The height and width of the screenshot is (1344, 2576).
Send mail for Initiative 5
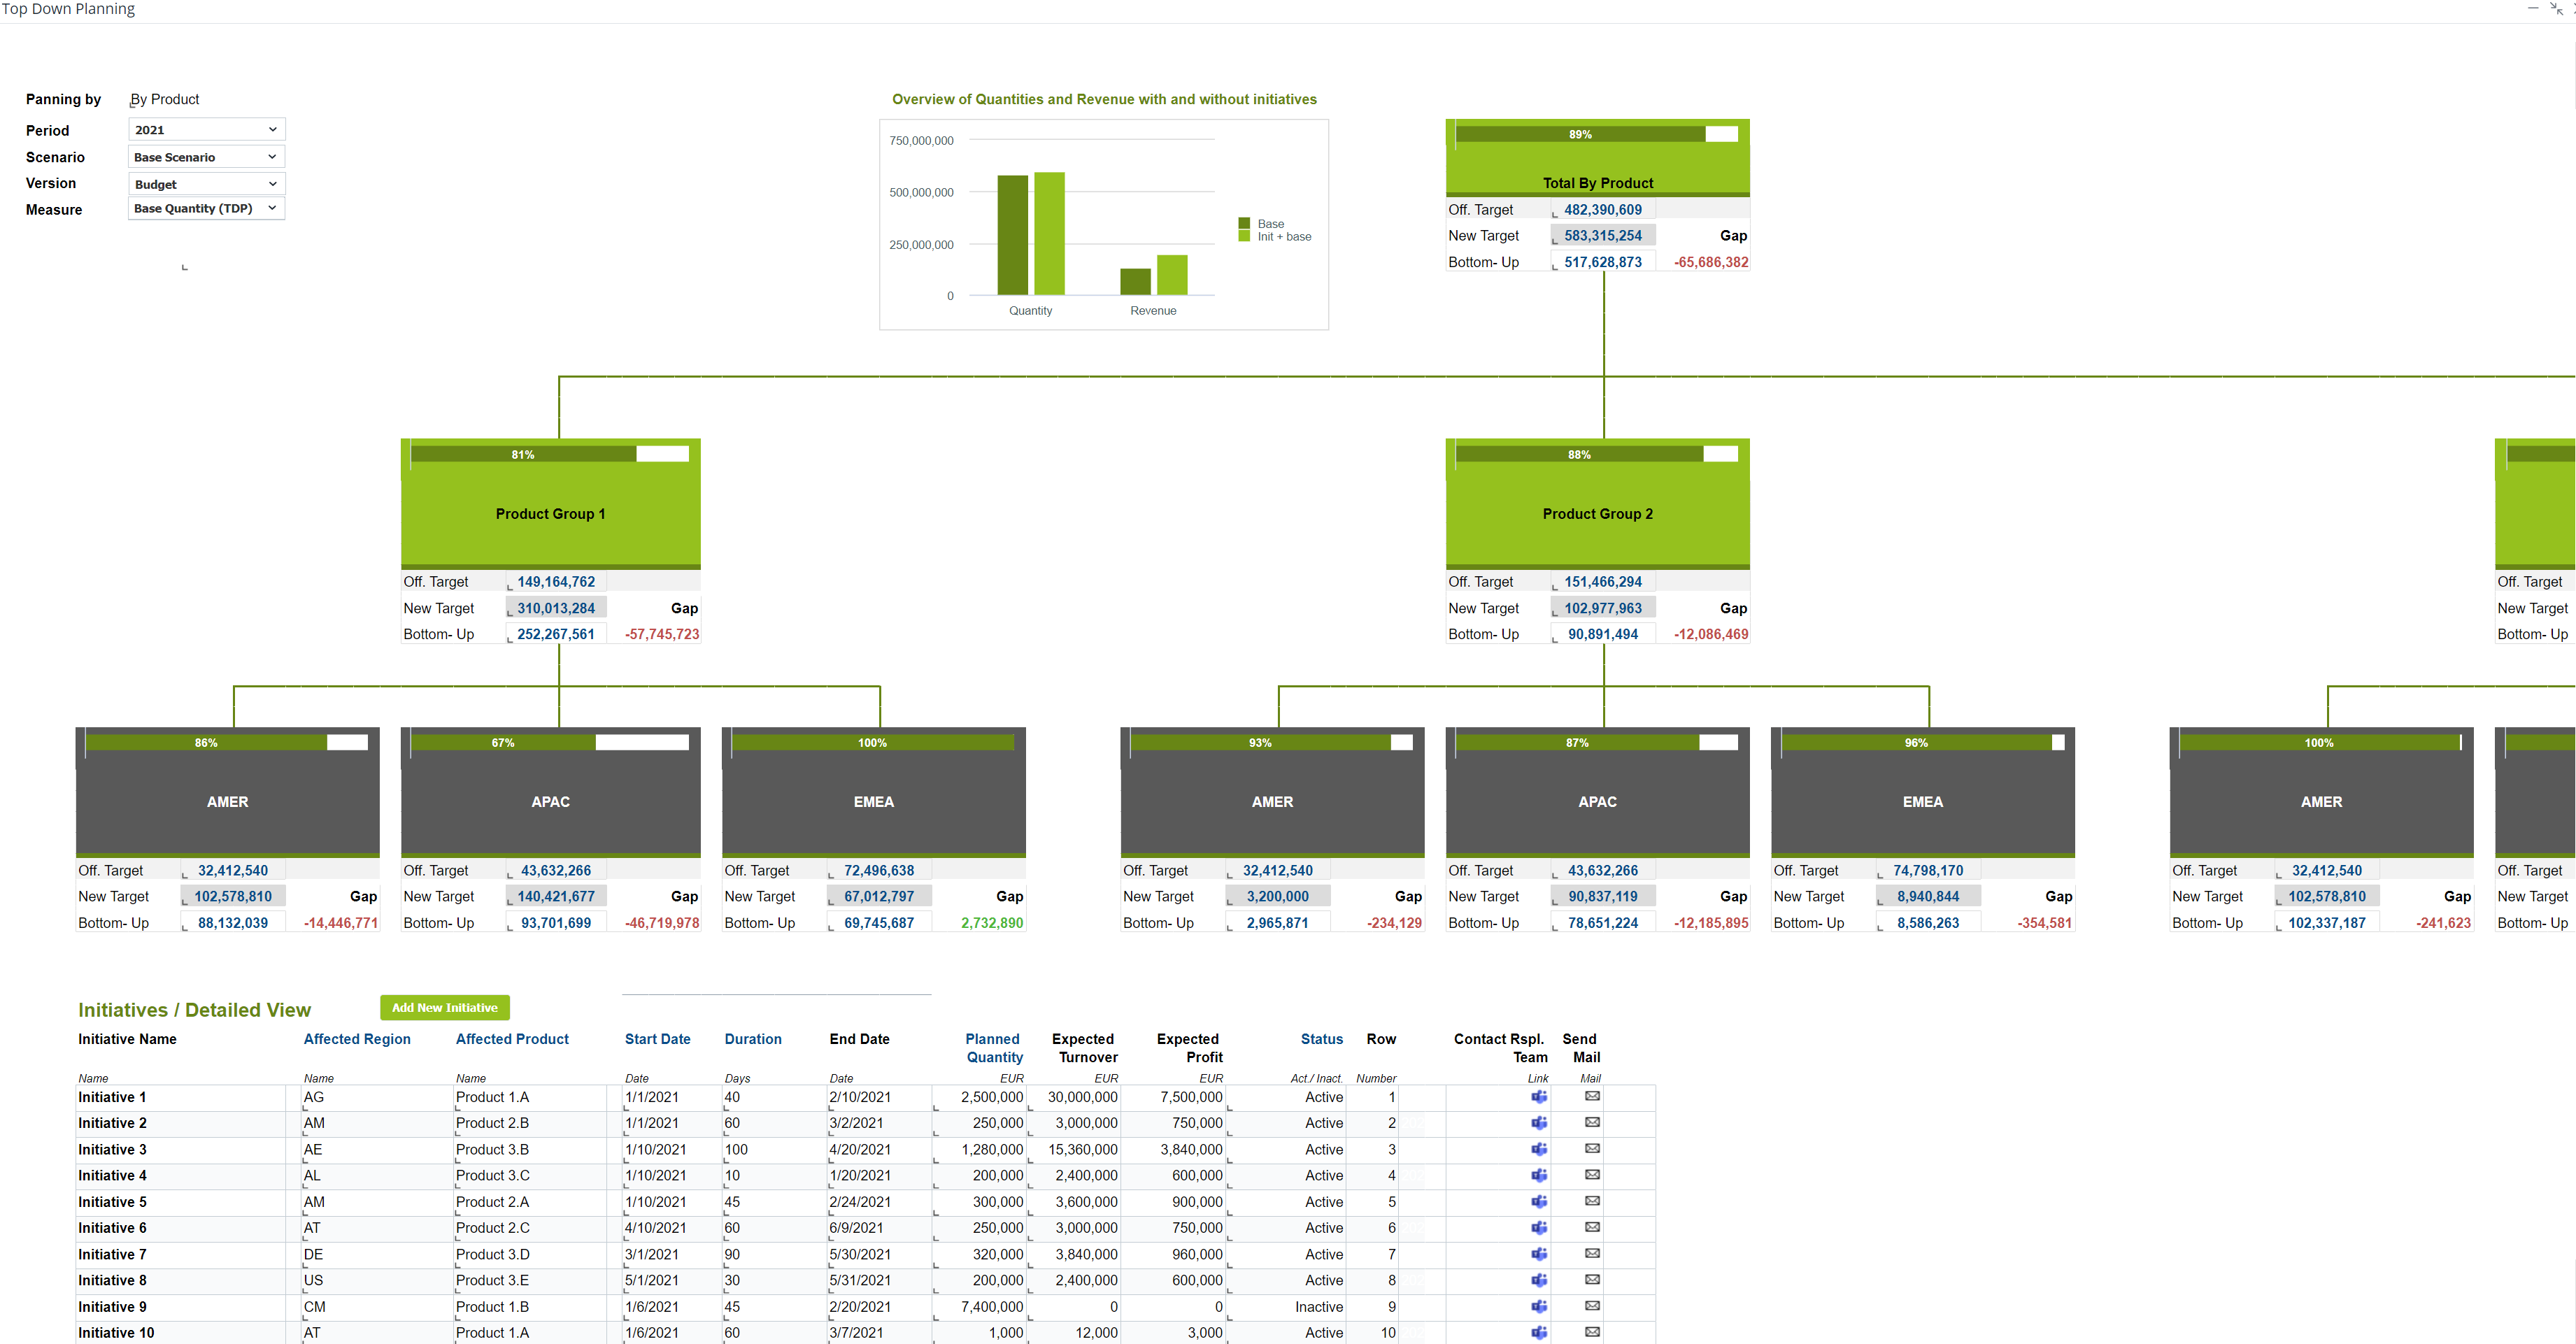(1592, 1201)
